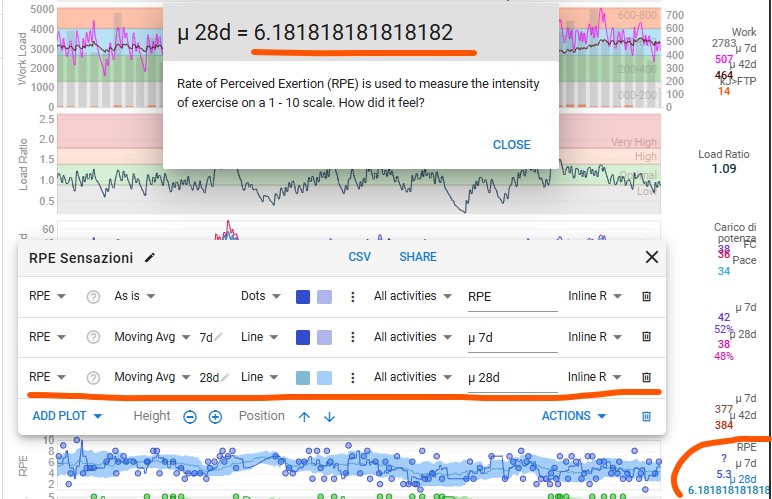This screenshot has width=772, height=499.
Task: Open help for 28d RPE row
Action: (93, 377)
